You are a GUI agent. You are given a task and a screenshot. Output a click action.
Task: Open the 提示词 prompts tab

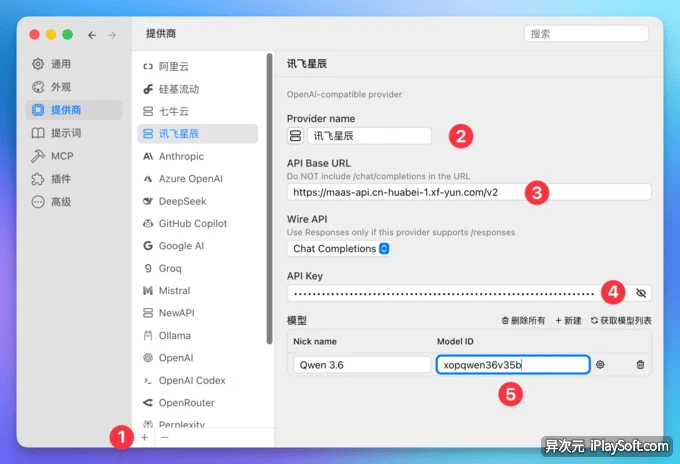click(x=74, y=133)
